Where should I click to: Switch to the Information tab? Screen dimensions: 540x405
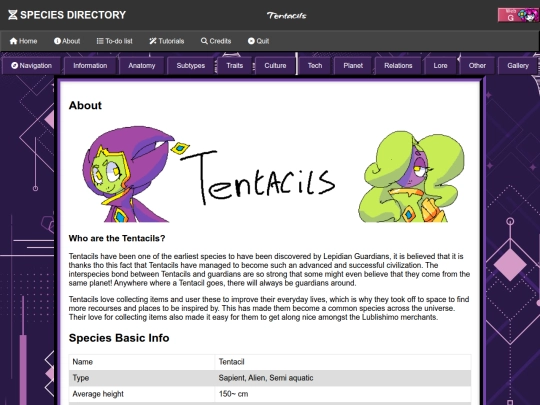[x=90, y=65]
